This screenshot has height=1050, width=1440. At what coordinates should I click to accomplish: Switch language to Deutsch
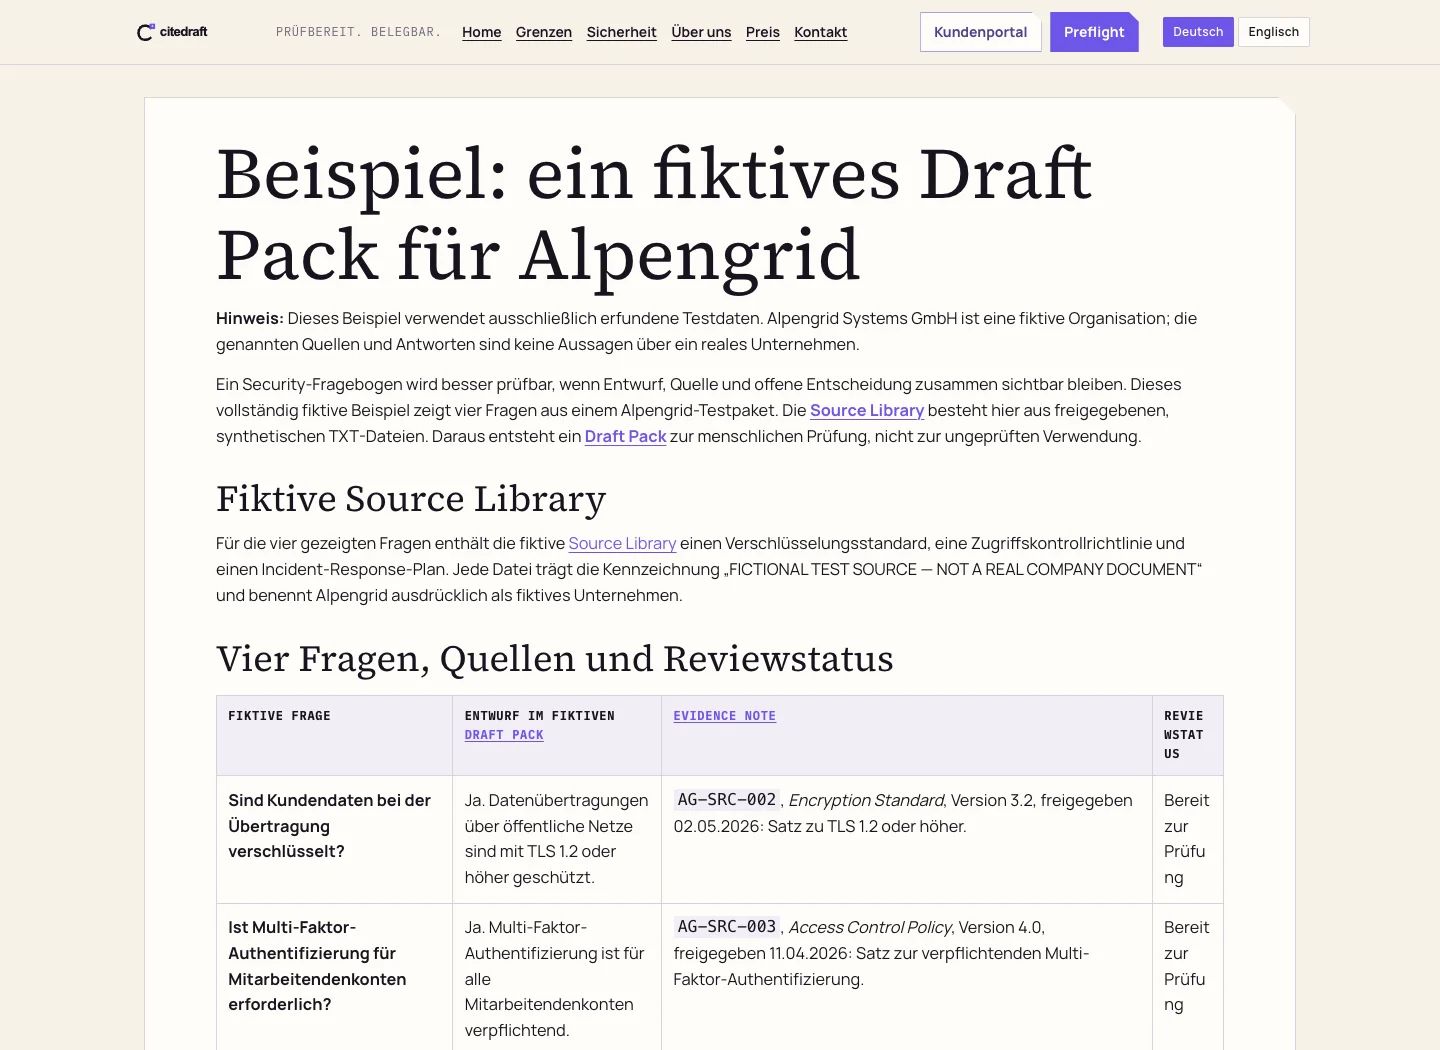click(x=1198, y=32)
